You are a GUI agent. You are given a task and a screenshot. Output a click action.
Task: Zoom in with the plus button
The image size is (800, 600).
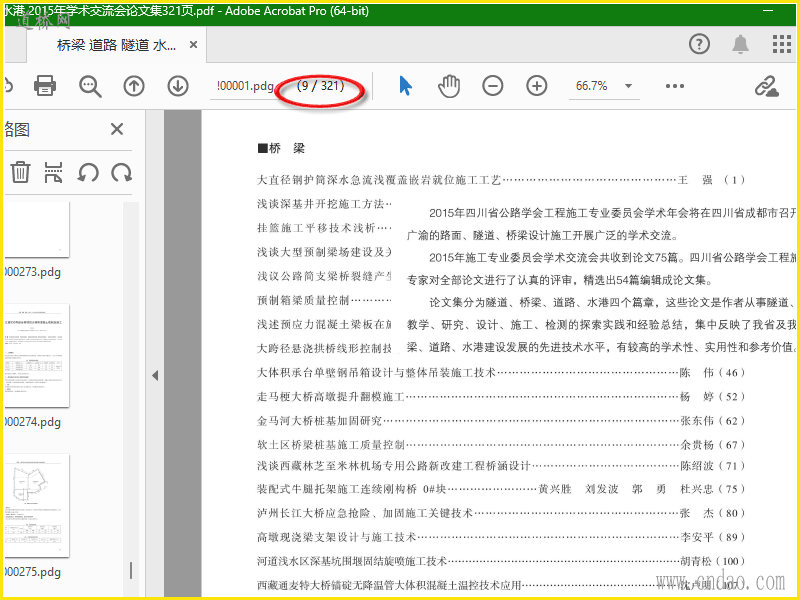click(537, 86)
